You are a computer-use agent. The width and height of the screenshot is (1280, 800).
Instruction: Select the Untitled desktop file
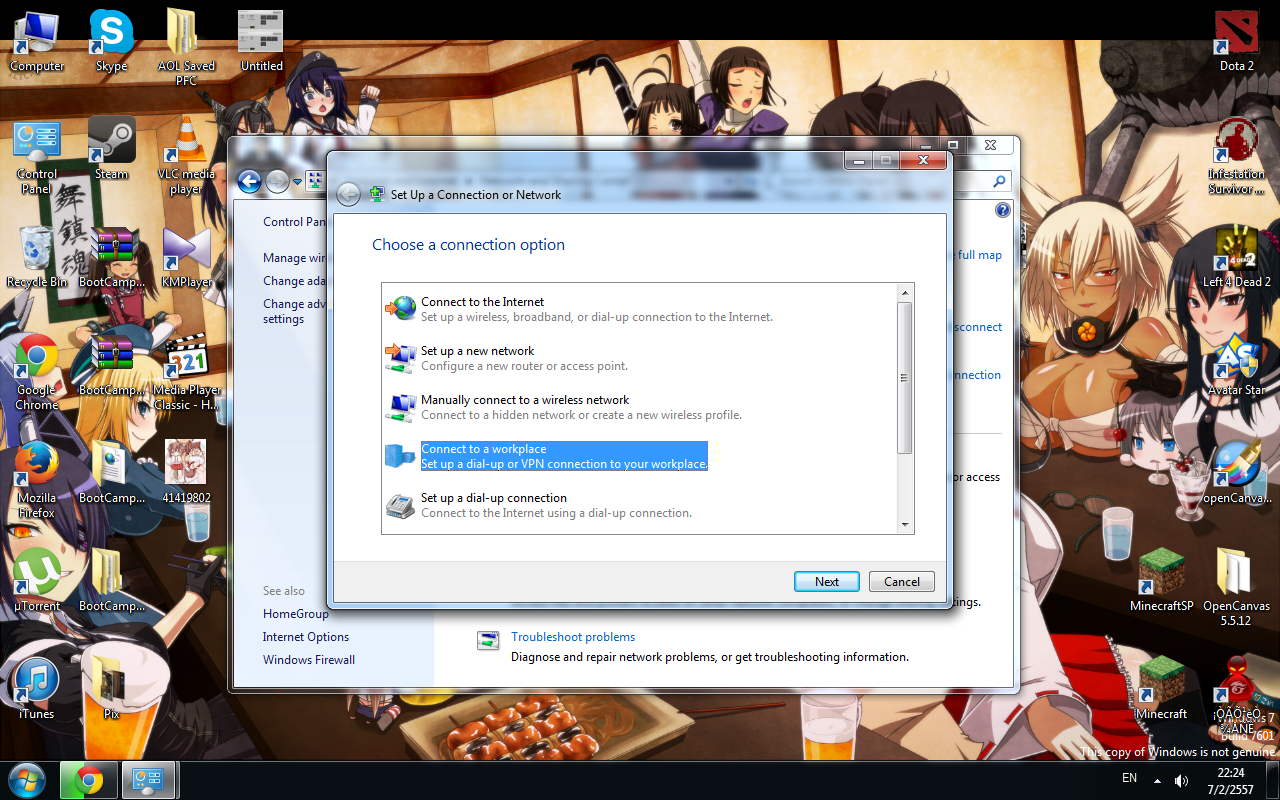pos(261,42)
